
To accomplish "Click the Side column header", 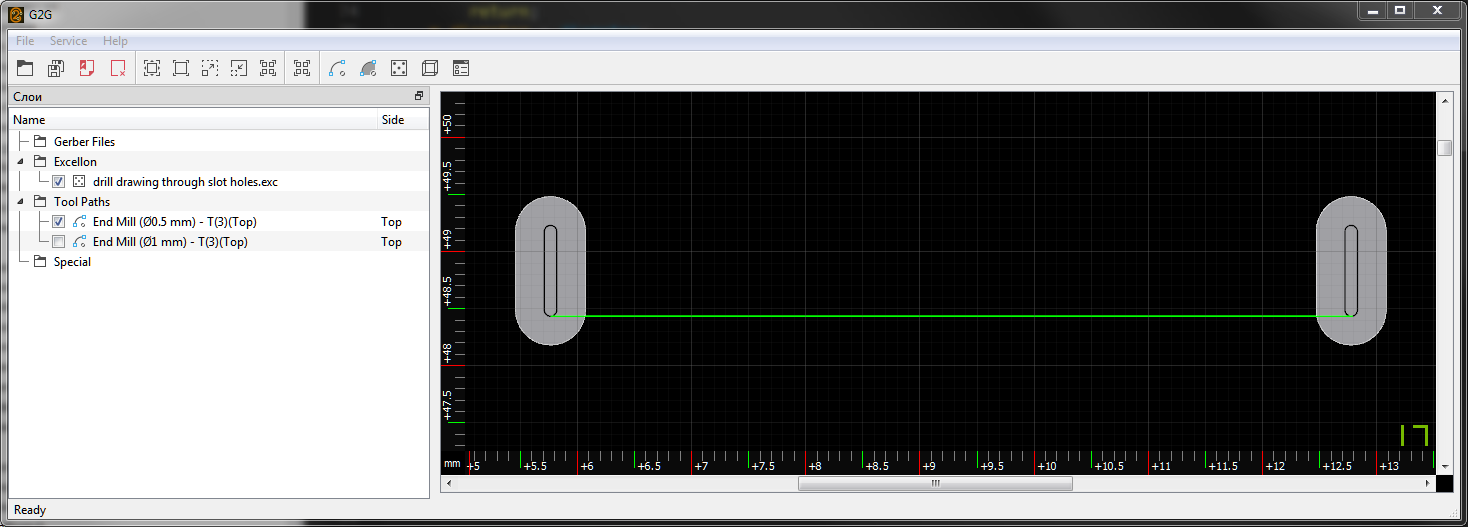I will coord(403,120).
